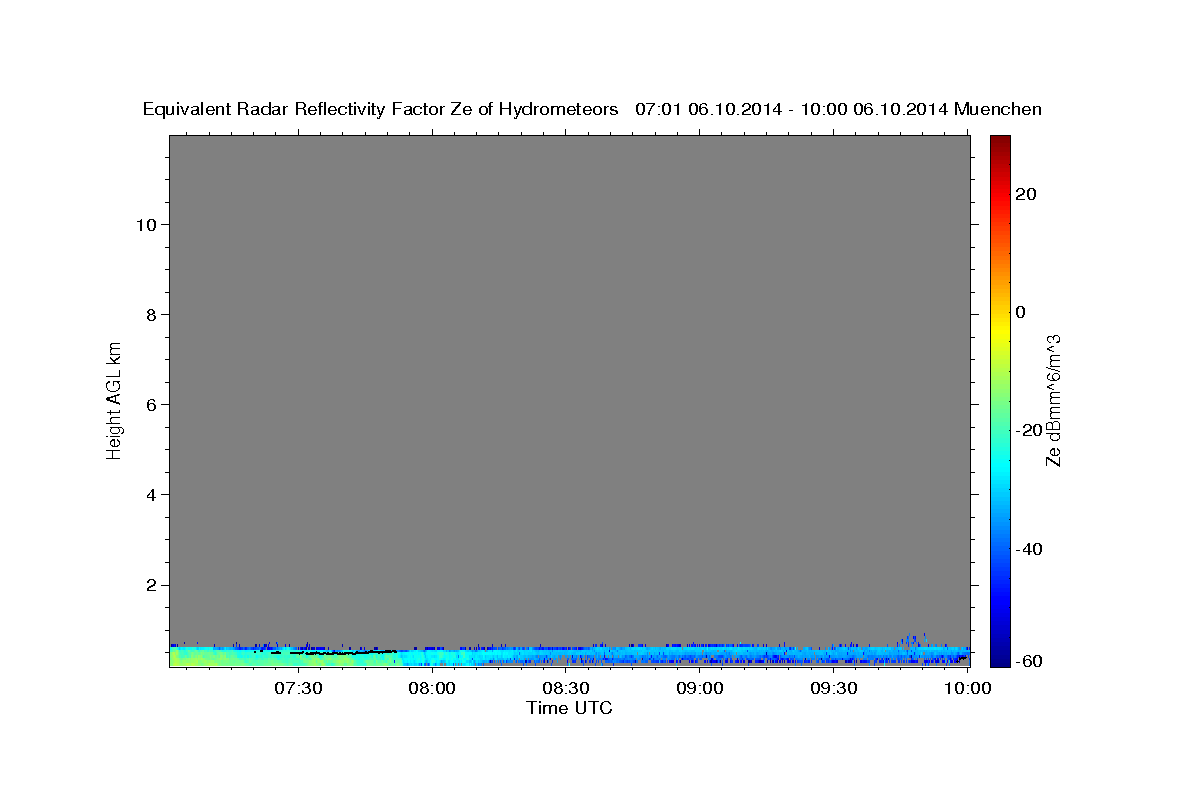The height and width of the screenshot is (800, 1200).
Task: Click the plot title text
Action: click(x=592, y=109)
